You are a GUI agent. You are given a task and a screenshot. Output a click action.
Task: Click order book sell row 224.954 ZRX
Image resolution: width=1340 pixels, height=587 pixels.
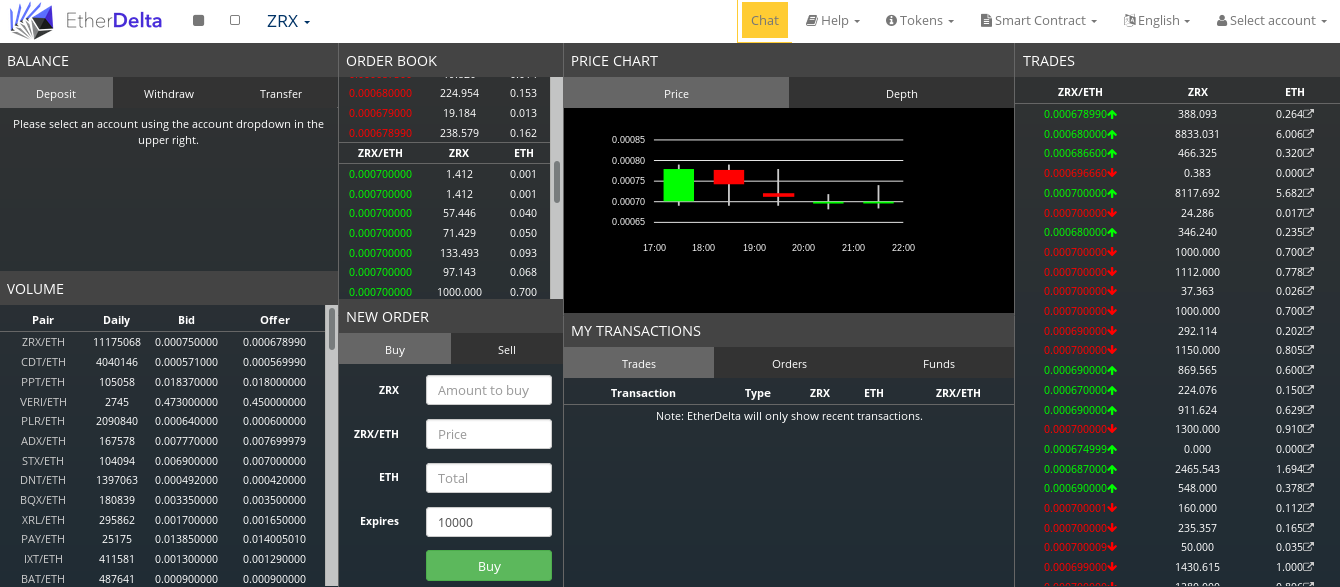tap(445, 93)
